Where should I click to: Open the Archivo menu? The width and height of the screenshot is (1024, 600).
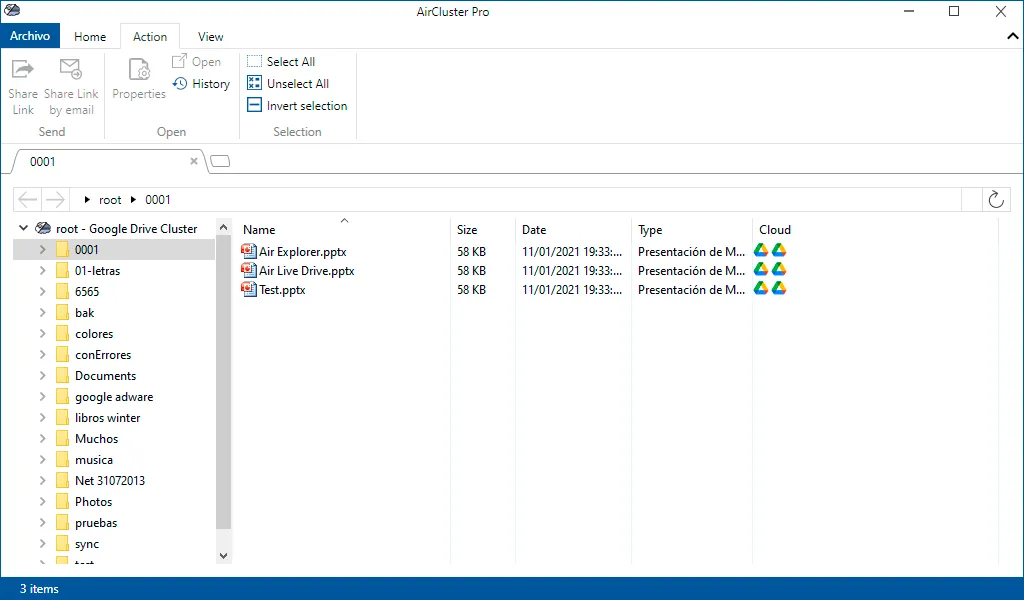[30, 36]
